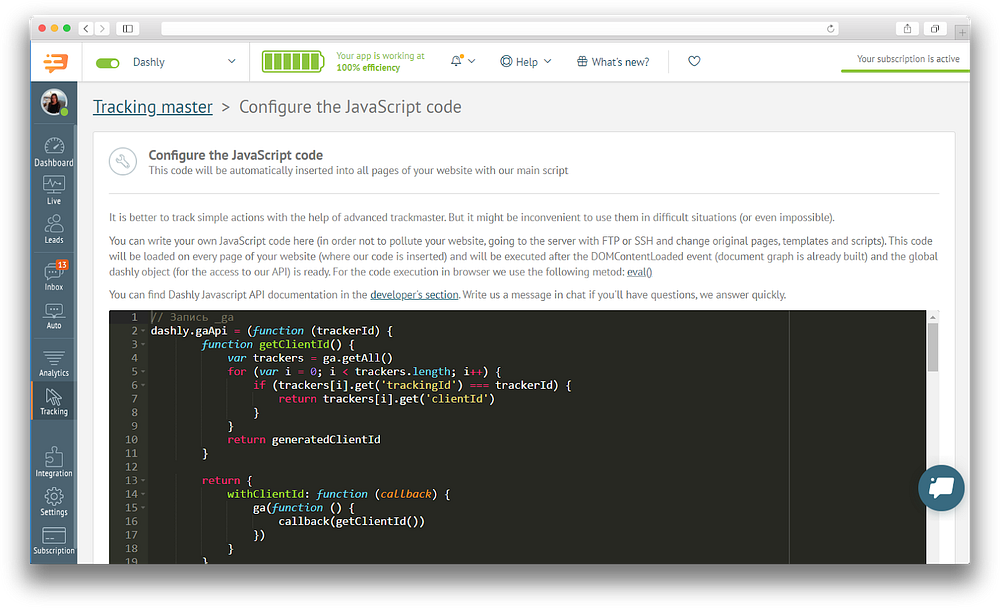This screenshot has width=1000, height=608.
Task: Click the heart icon in header
Action: 694,61
